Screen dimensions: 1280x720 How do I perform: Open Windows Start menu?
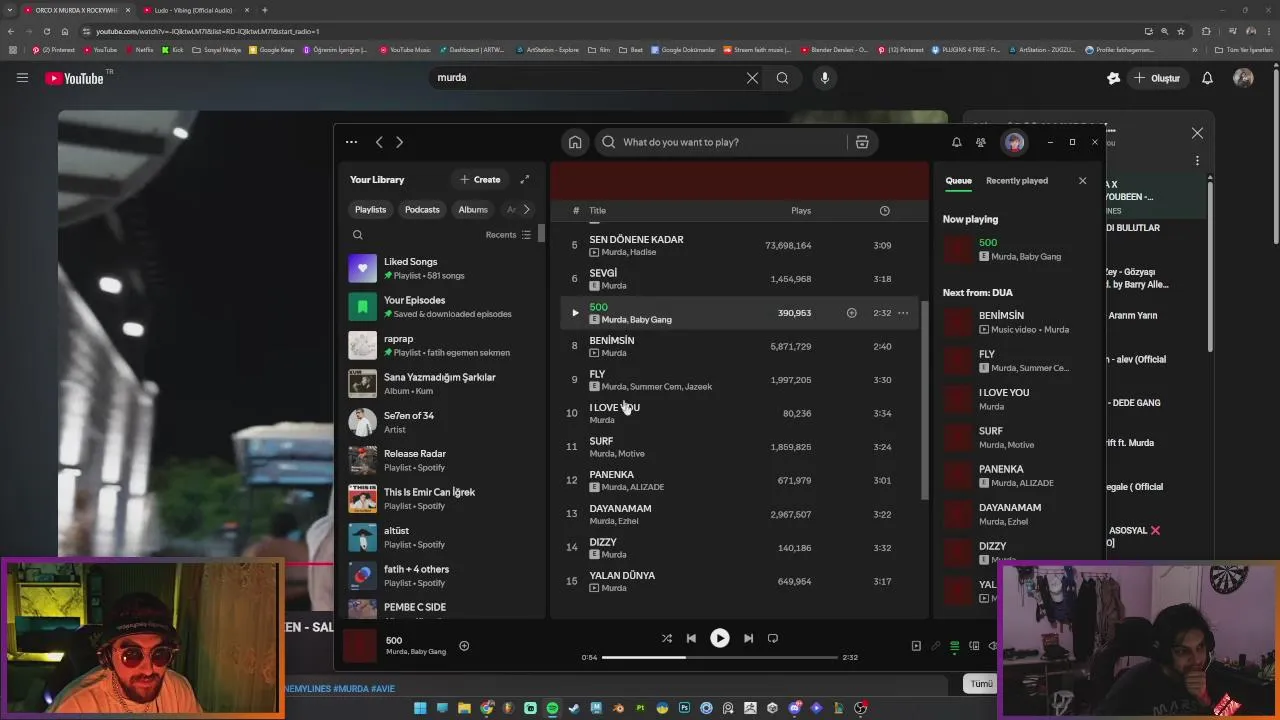pos(420,708)
